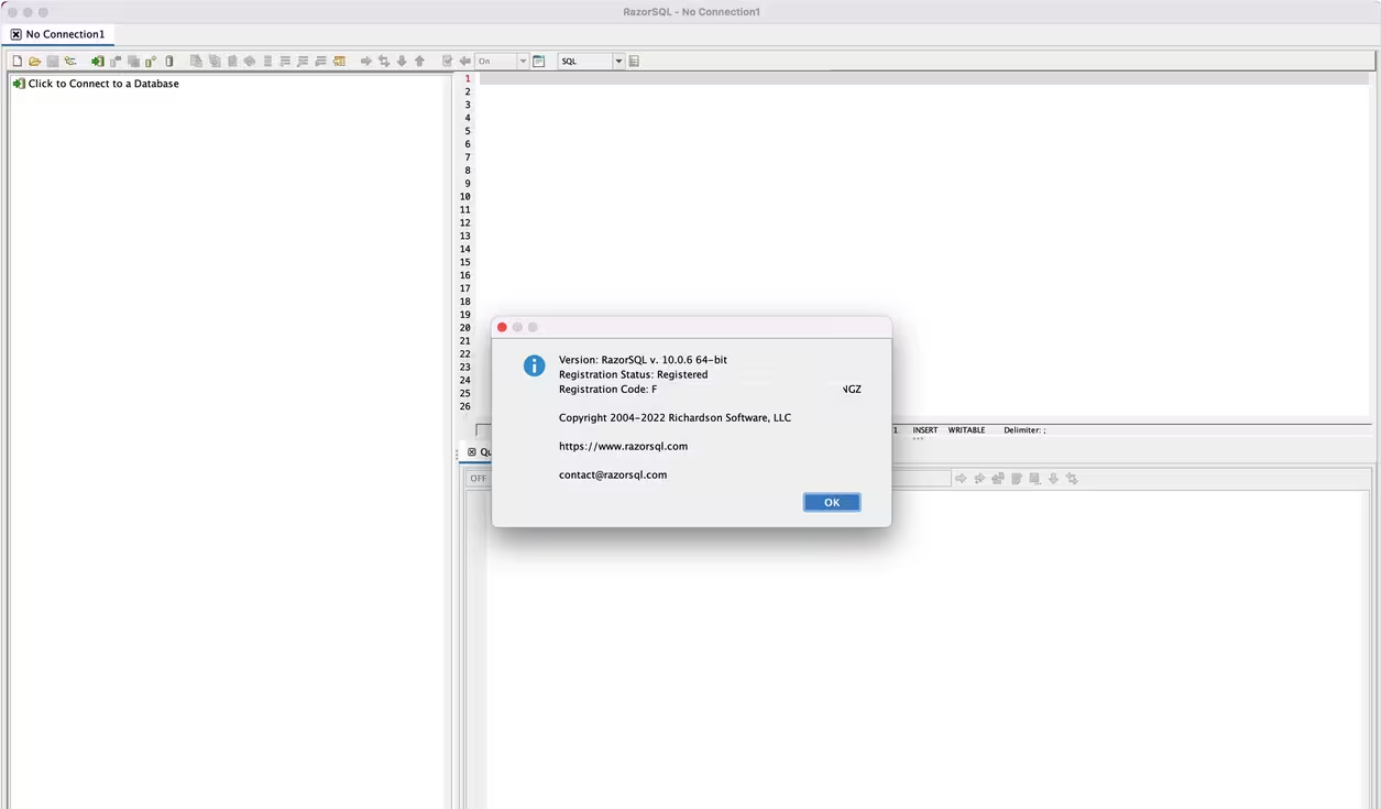Image resolution: width=1381 pixels, height=809 pixels.
Task: Click the OFF button in the results panel
Action: click(479, 479)
